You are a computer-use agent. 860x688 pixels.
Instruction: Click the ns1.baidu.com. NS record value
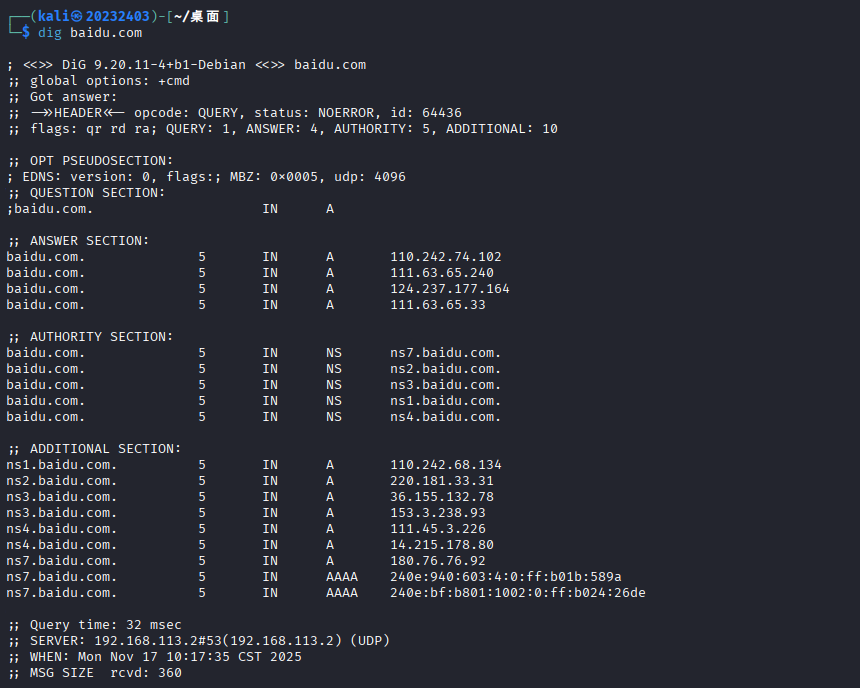[445, 401]
